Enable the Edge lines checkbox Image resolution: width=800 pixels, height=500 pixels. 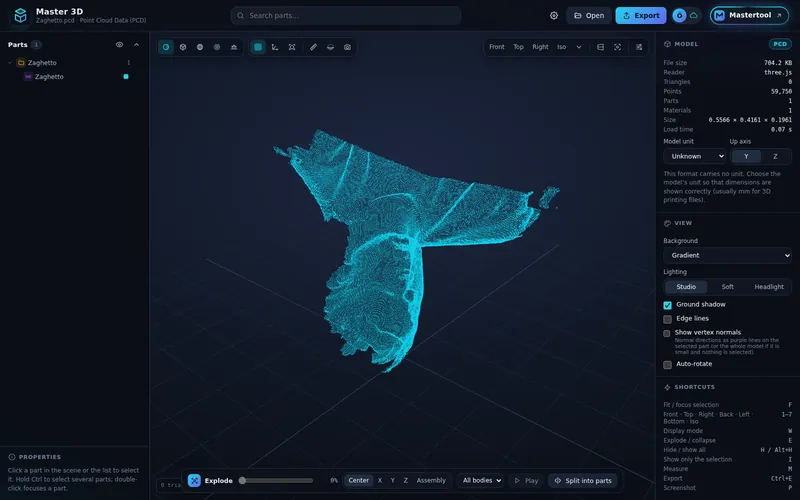tap(667, 319)
